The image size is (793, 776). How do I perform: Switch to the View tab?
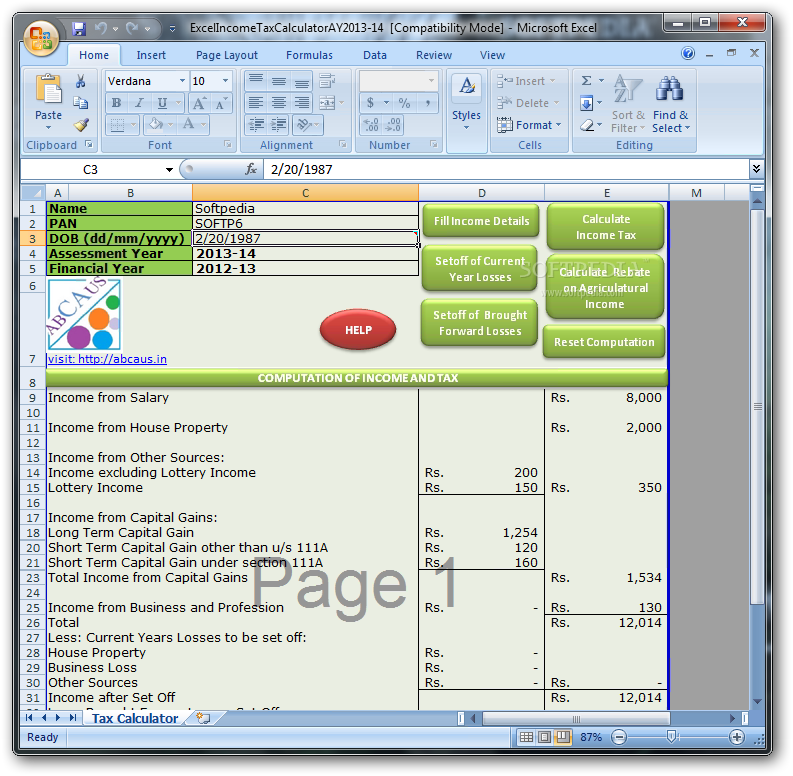click(492, 55)
